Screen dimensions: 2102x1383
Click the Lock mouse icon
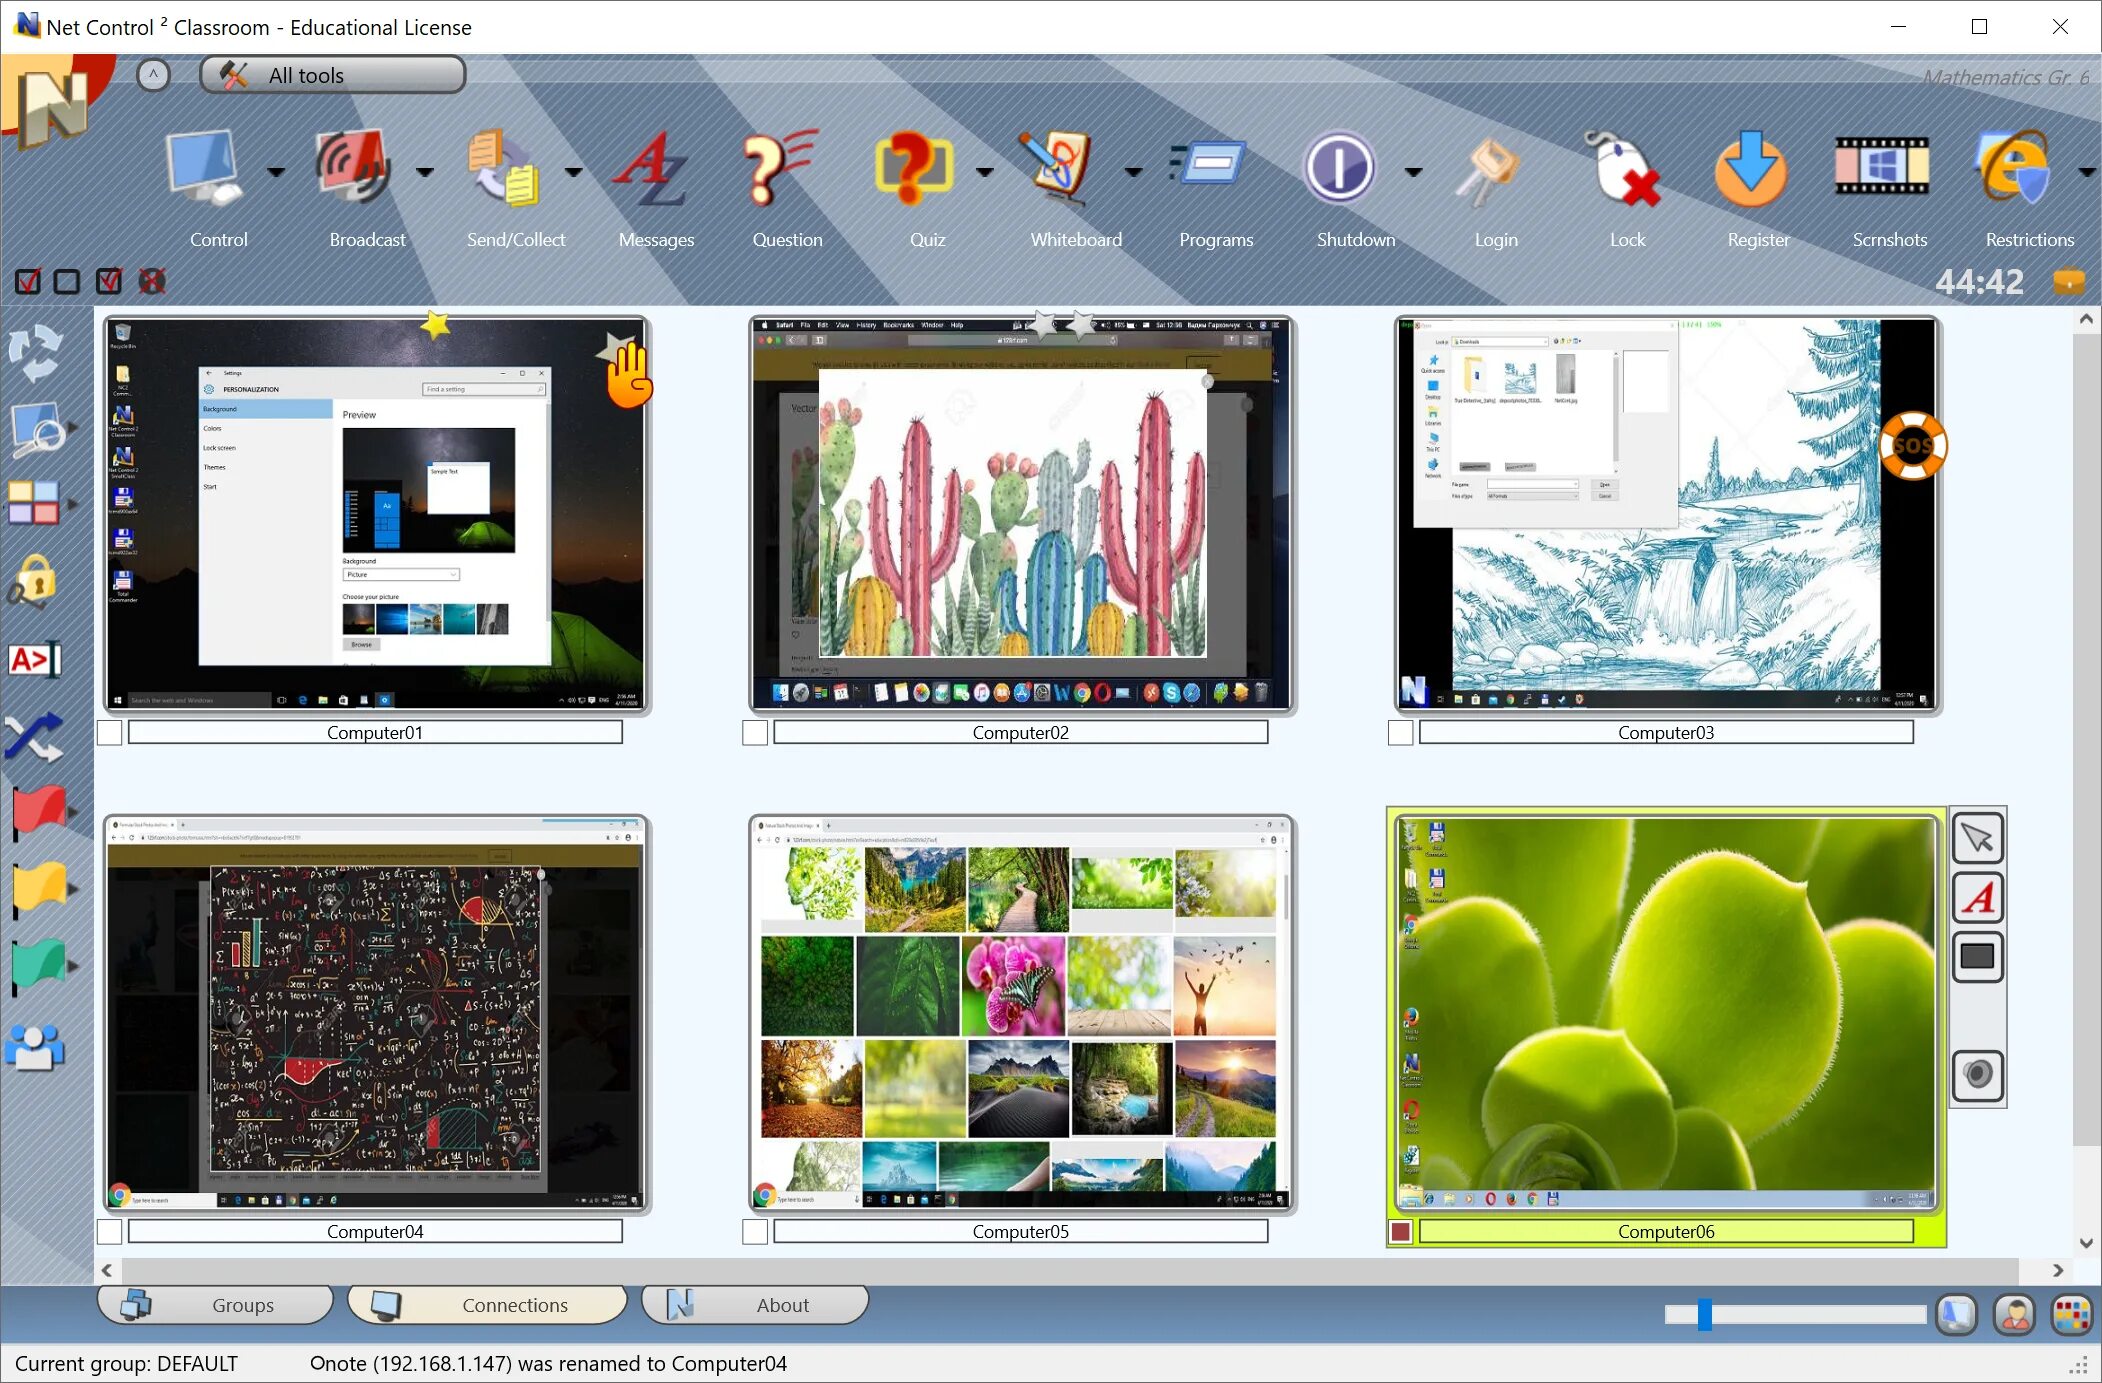tap(1624, 170)
